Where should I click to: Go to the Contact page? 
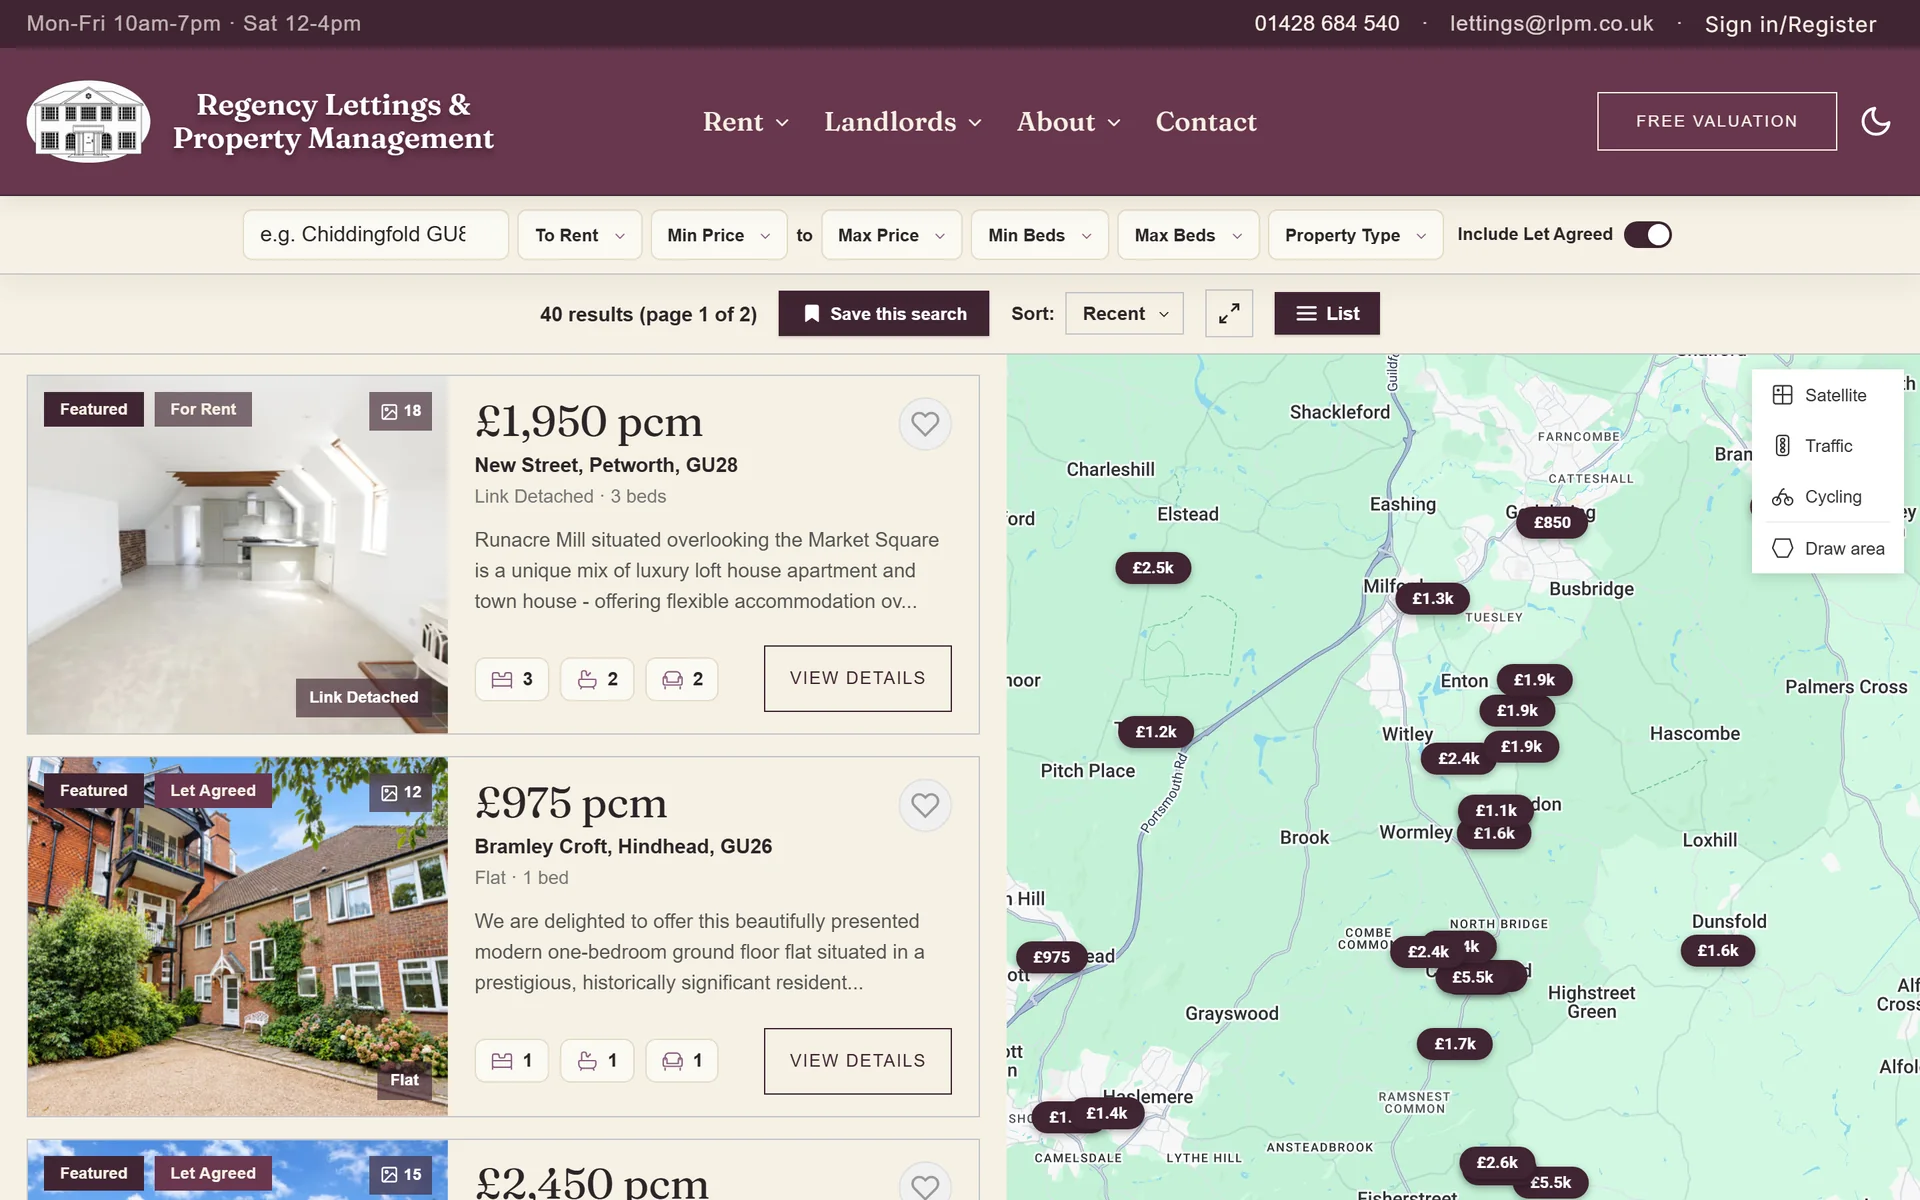(x=1206, y=122)
